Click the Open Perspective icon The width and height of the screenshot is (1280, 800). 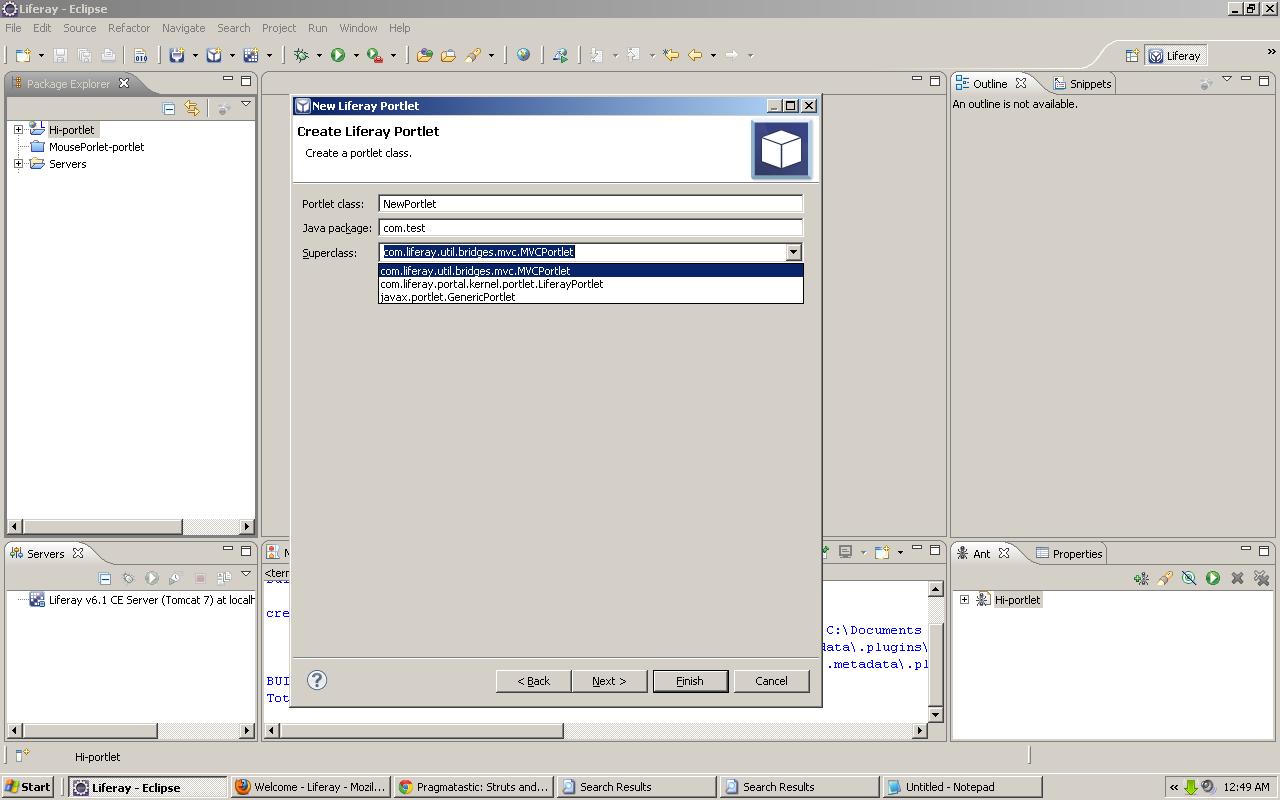point(1132,56)
